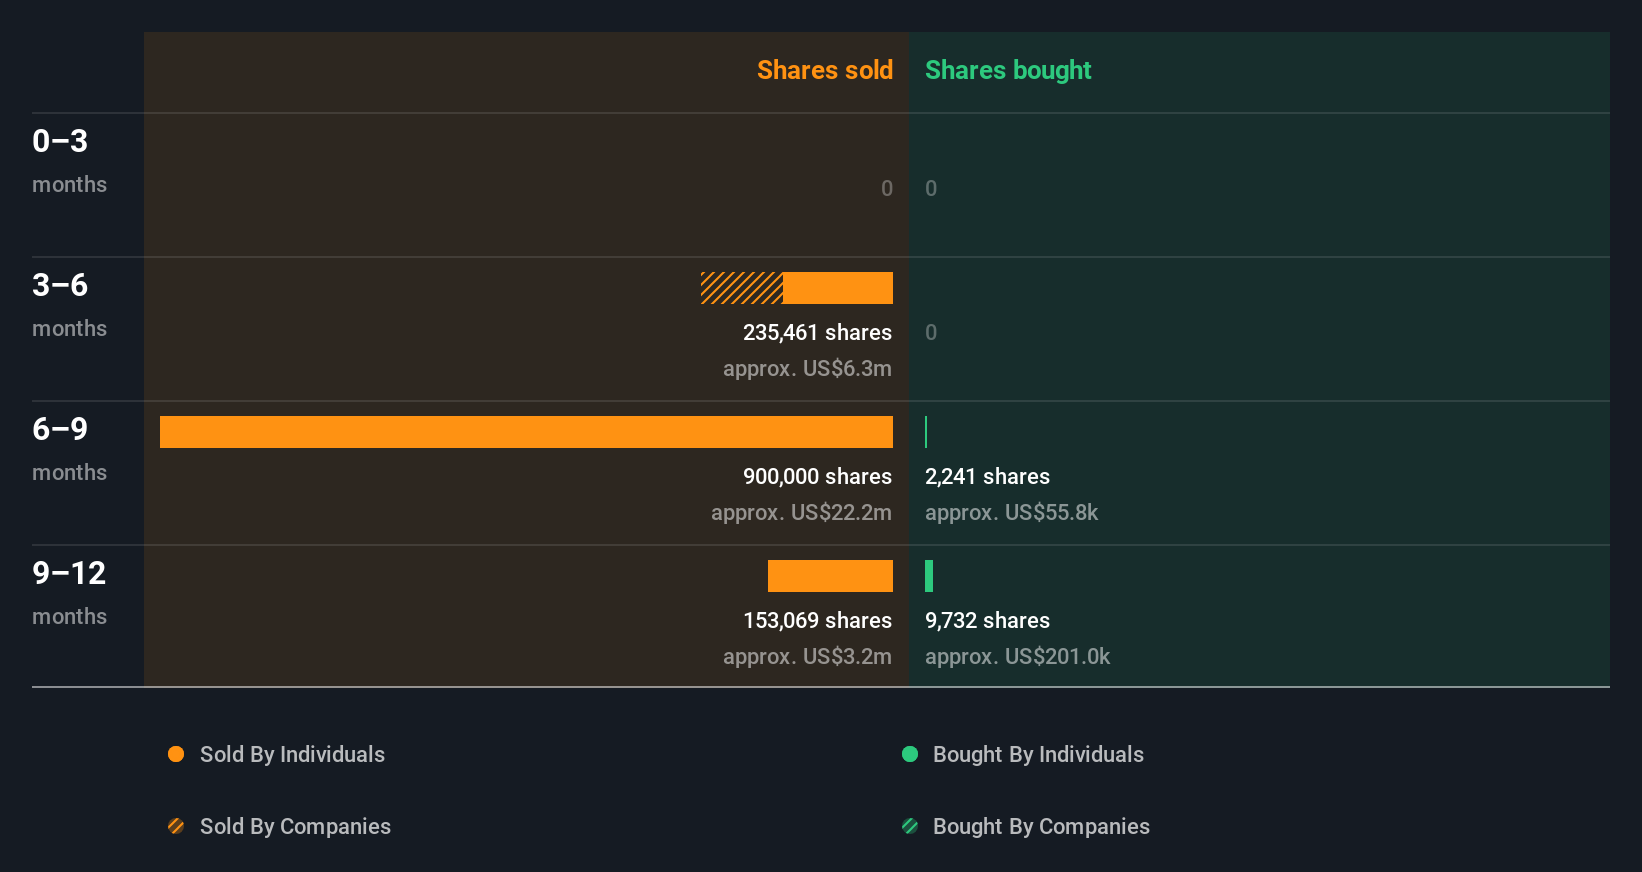Toggle the Bought By Companies legend label

coord(1041,826)
